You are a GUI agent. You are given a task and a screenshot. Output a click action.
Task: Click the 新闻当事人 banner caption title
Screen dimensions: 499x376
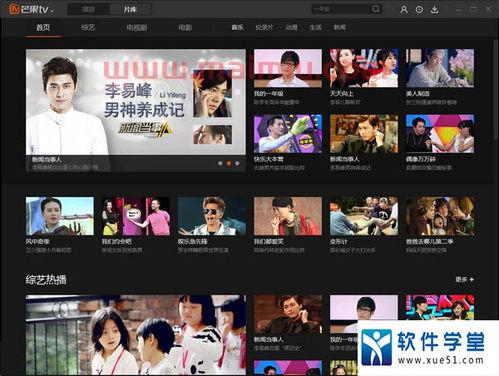pyautogui.click(x=47, y=160)
